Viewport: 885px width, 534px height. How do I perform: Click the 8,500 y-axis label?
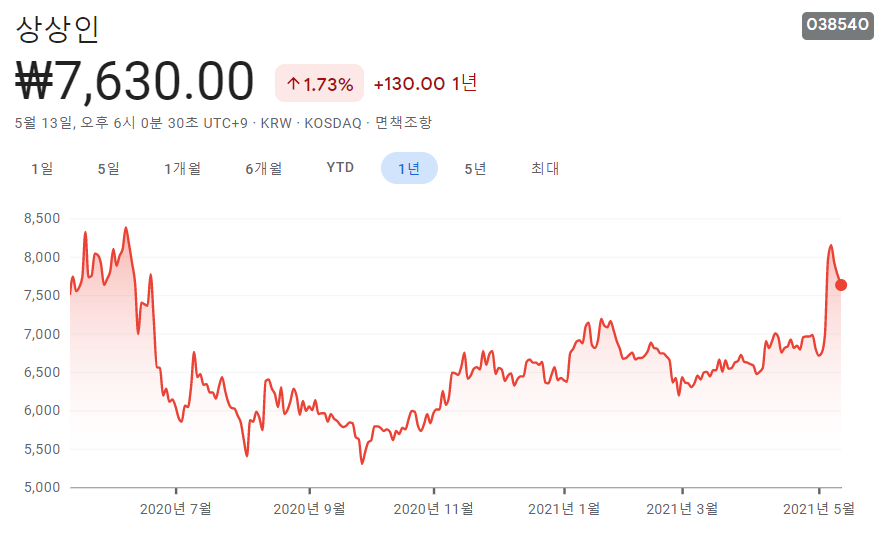coord(42,218)
